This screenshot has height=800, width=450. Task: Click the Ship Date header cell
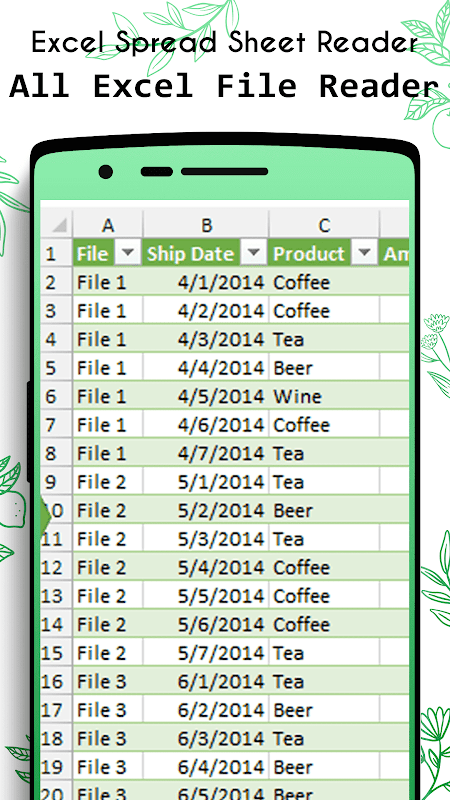click(206, 253)
